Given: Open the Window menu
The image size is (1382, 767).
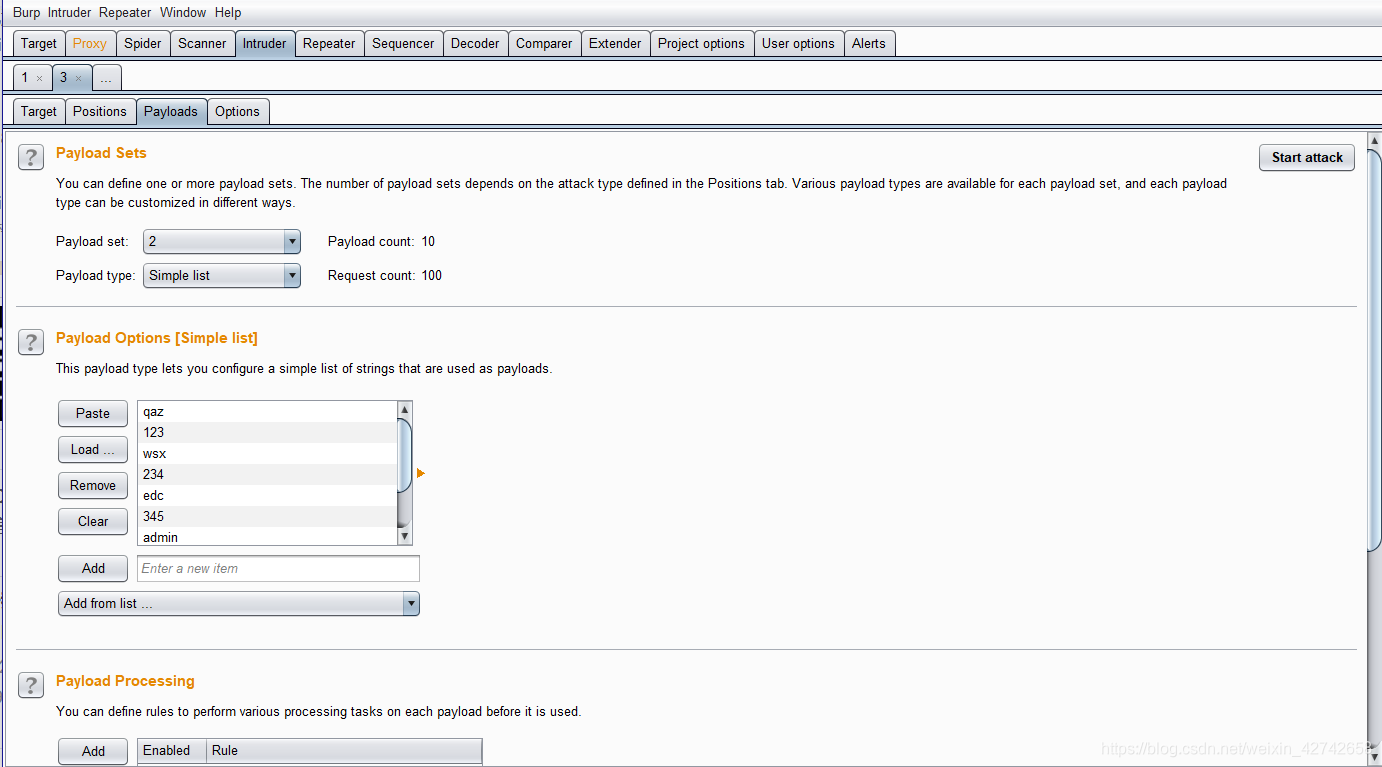Looking at the screenshot, I should tap(183, 13).
